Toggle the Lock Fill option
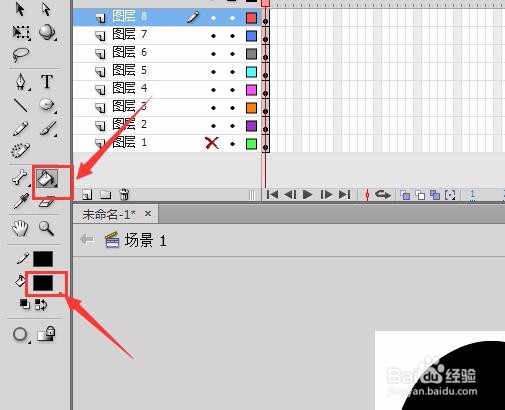Viewport: 505px width, 410px height. pos(46,334)
